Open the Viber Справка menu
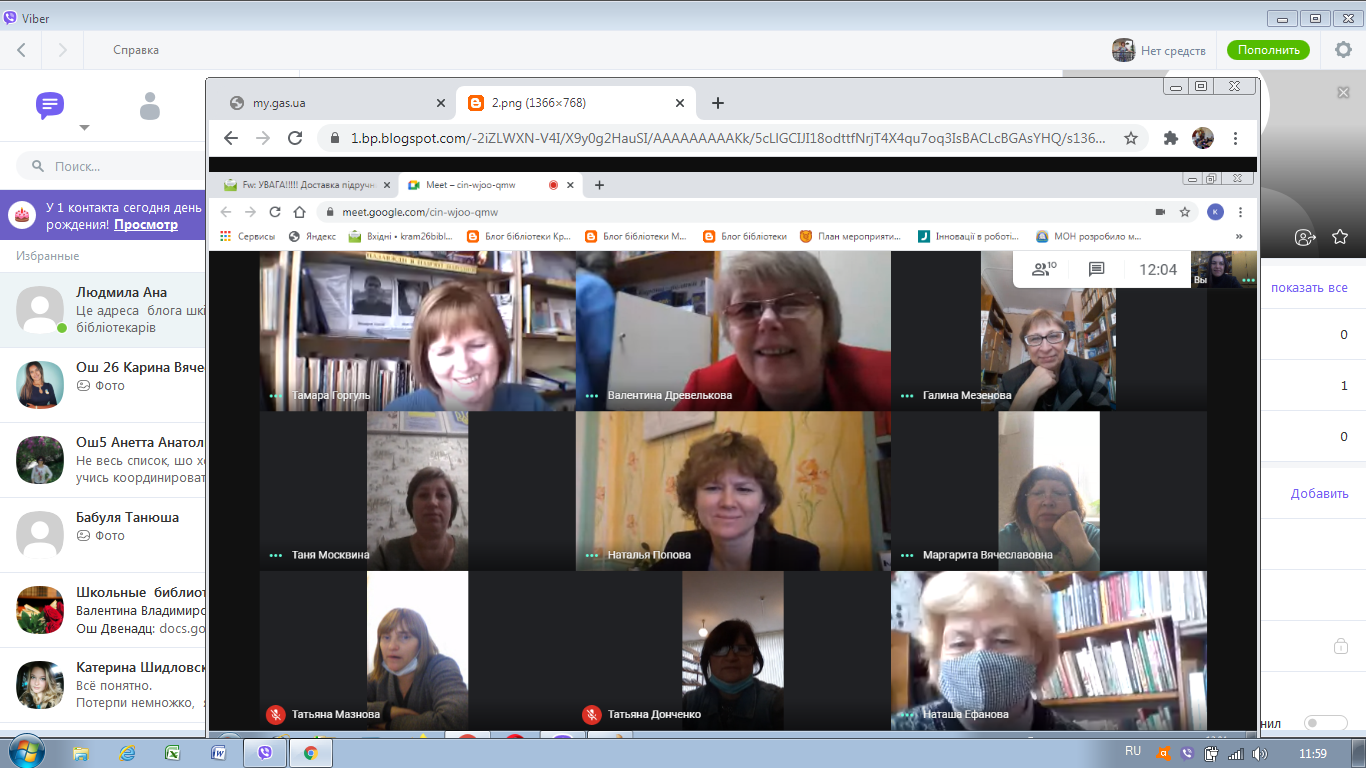This screenshot has width=1366, height=768. [x=136, y=50]
